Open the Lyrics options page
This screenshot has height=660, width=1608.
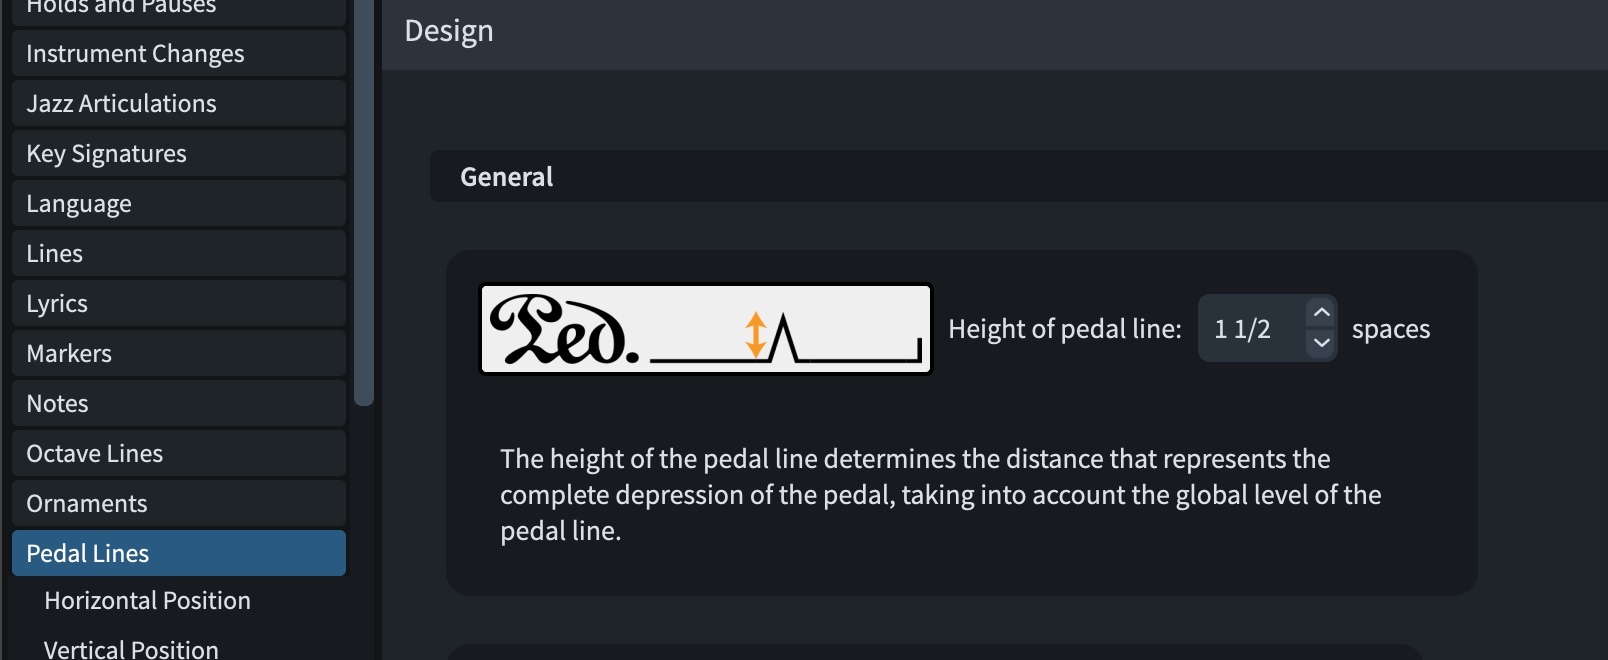click(179, 303)
